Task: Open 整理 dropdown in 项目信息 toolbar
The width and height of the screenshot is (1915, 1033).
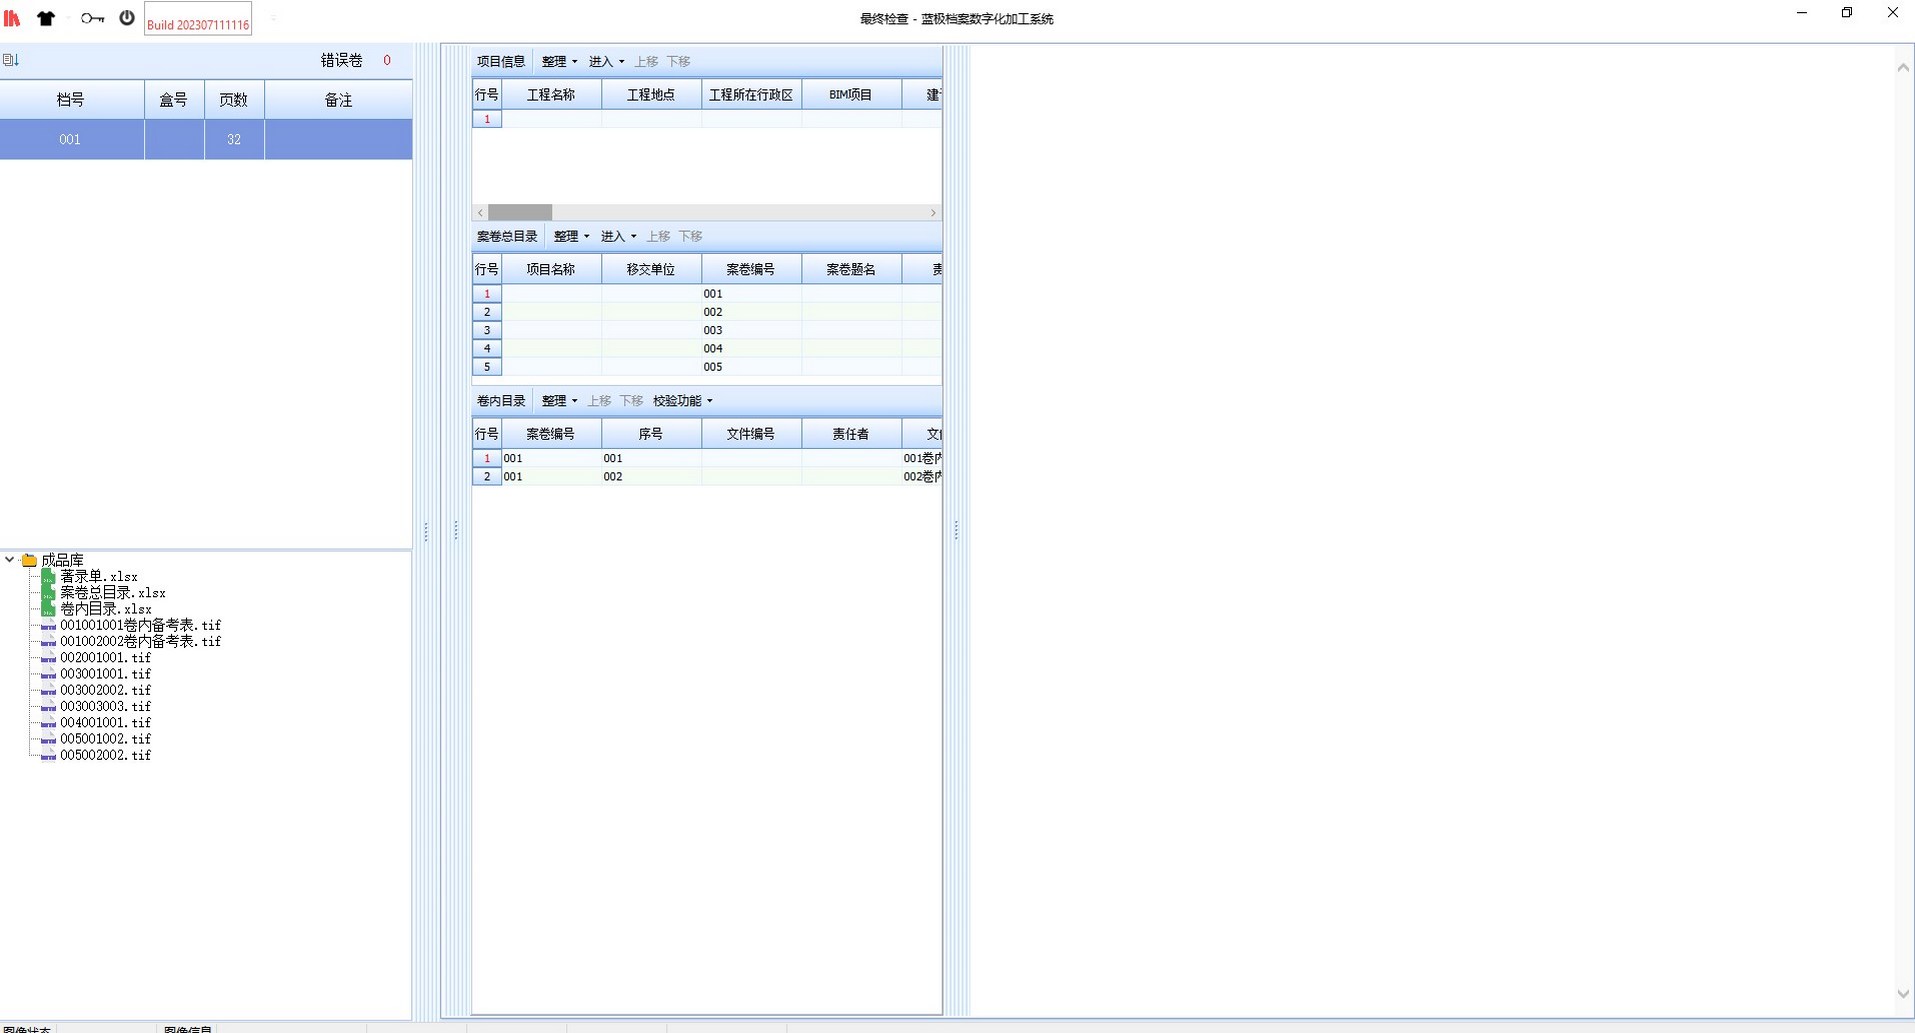Action: click(x=559, y=62)
